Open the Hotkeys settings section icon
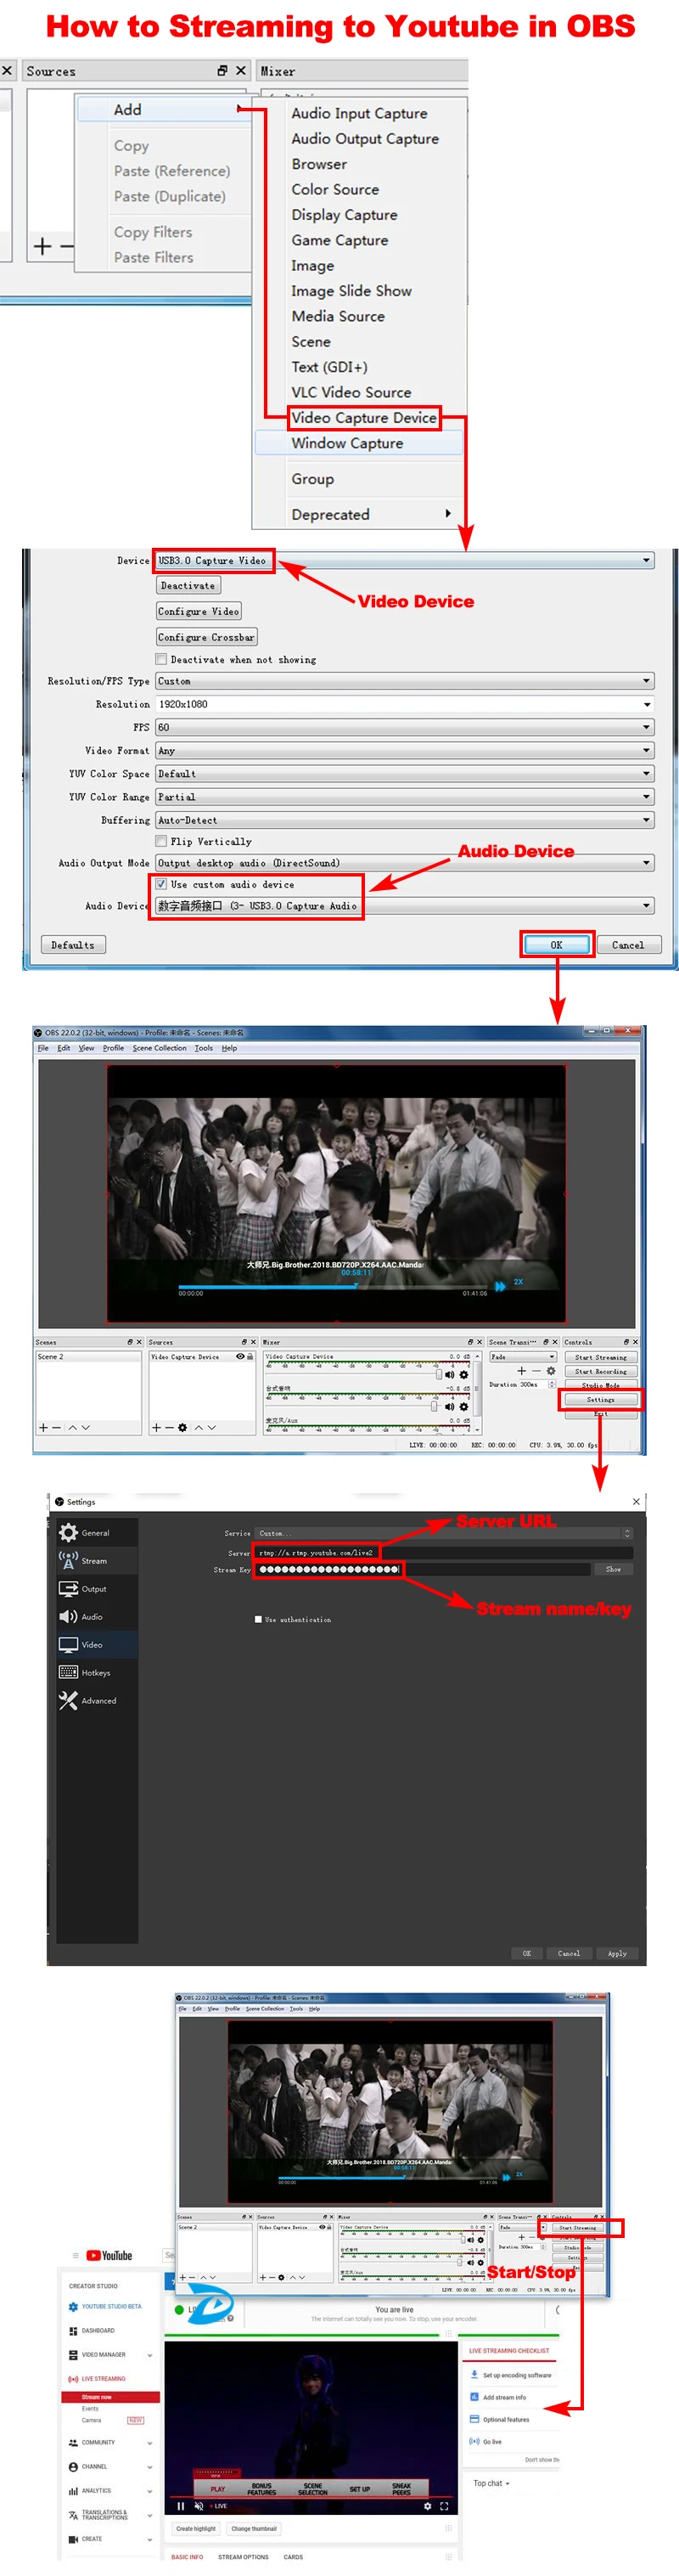This screenshot has height=2576, width=679. pos(68,1671)
